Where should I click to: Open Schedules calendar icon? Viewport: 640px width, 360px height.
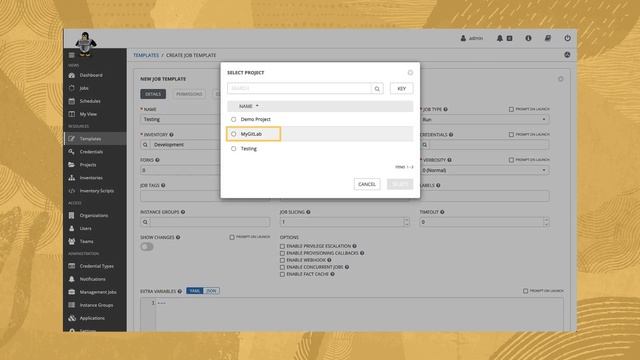click(72, 101)
